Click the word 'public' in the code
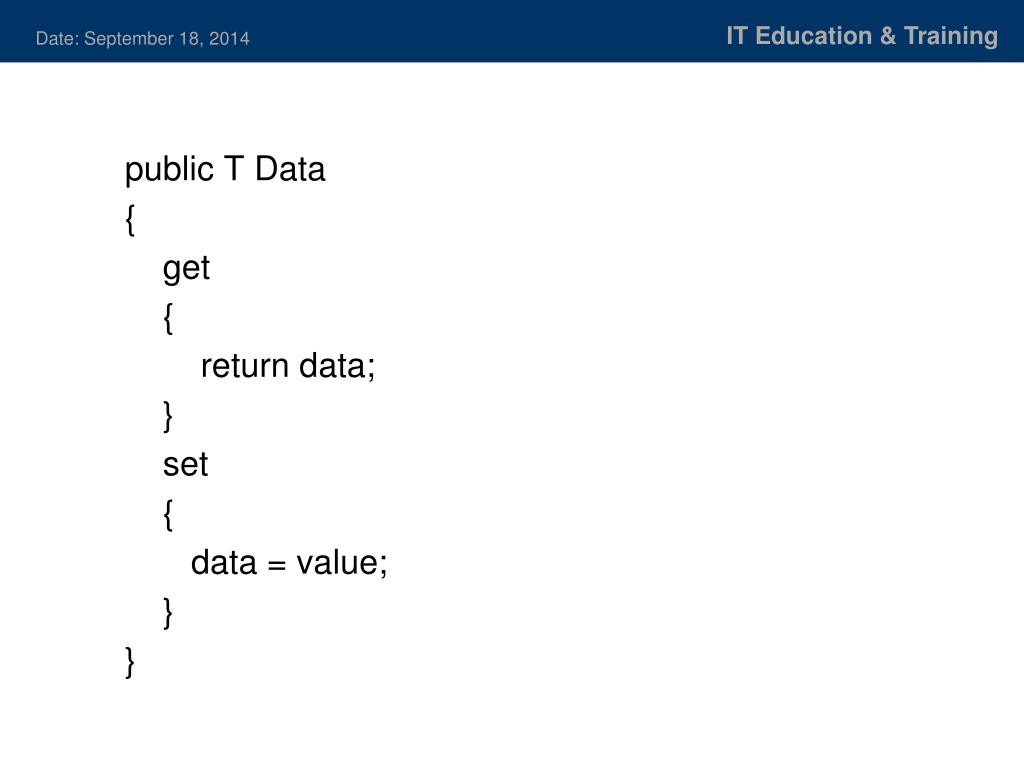The image size is (1024, 768). click(x=169, y=170)
